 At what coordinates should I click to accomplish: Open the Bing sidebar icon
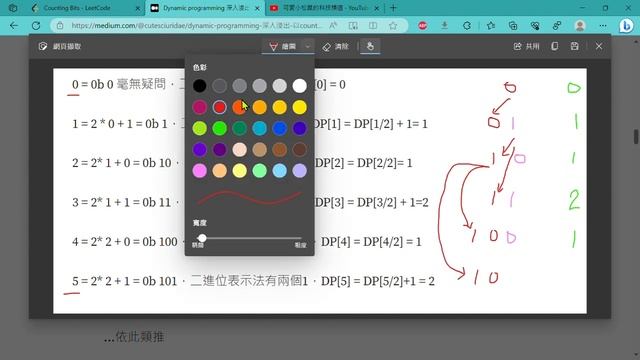tap(626, 26)
